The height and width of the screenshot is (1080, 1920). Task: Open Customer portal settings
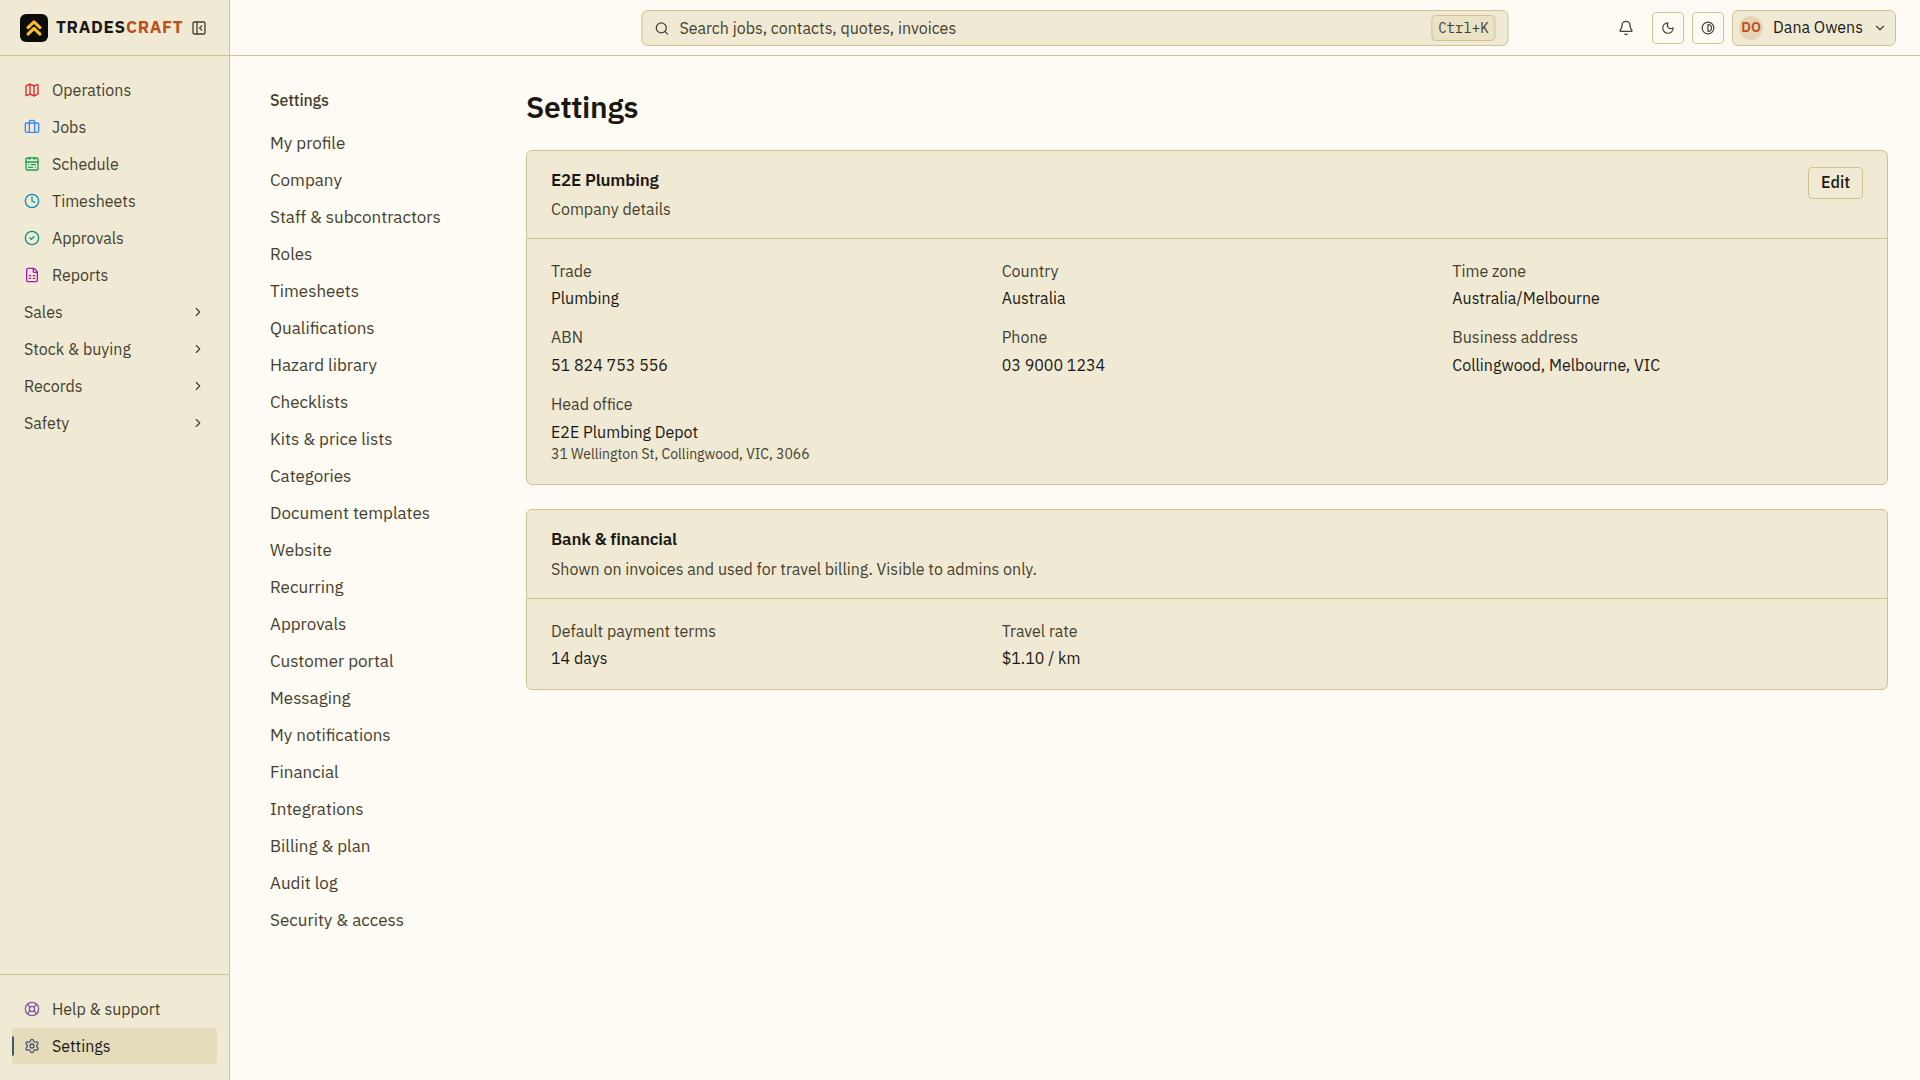point(331,661)
